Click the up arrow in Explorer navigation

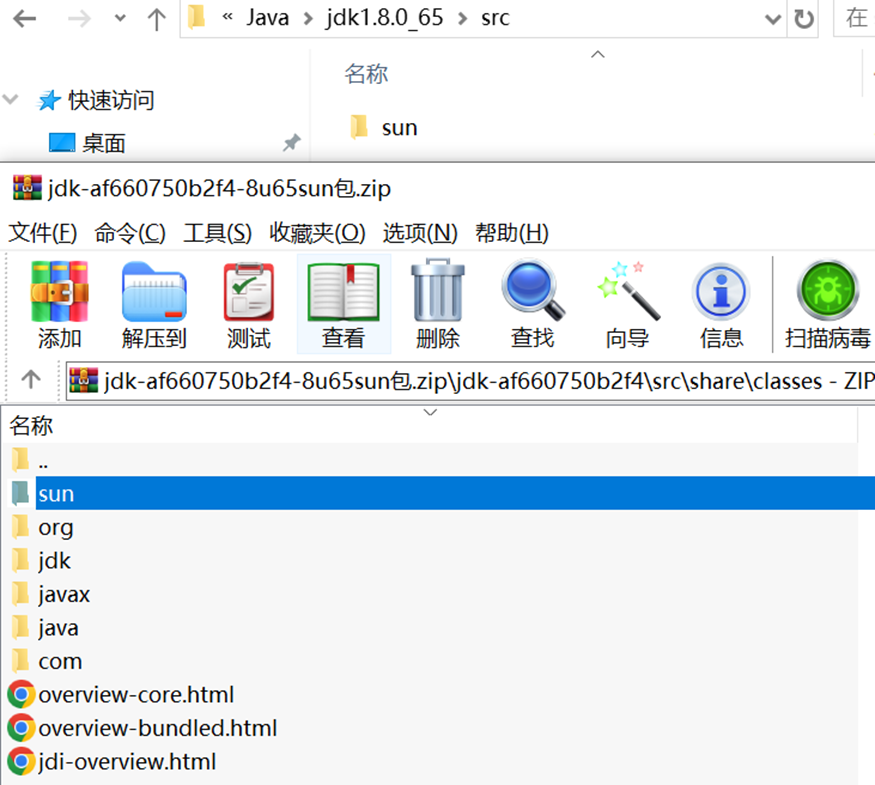coord(156,19)
